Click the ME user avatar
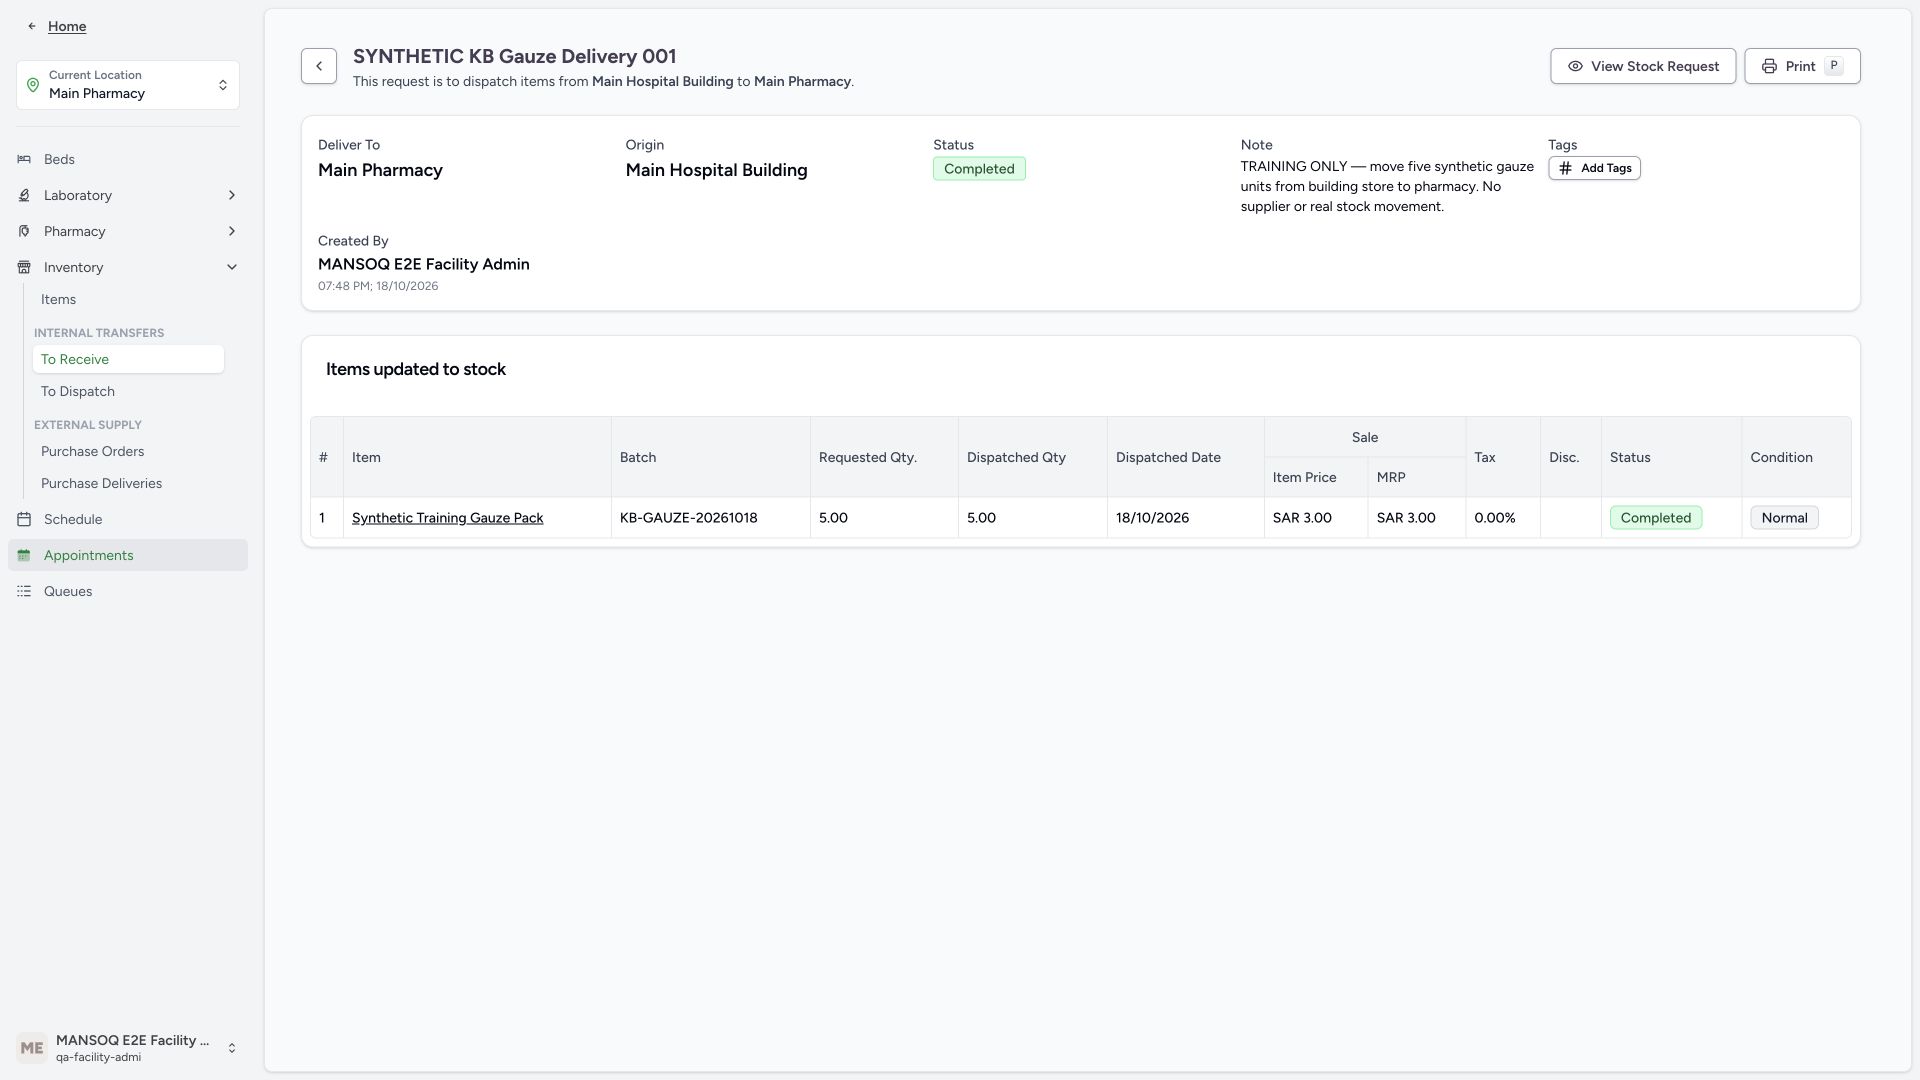 pyautogui.click(x=32, y=1048)
